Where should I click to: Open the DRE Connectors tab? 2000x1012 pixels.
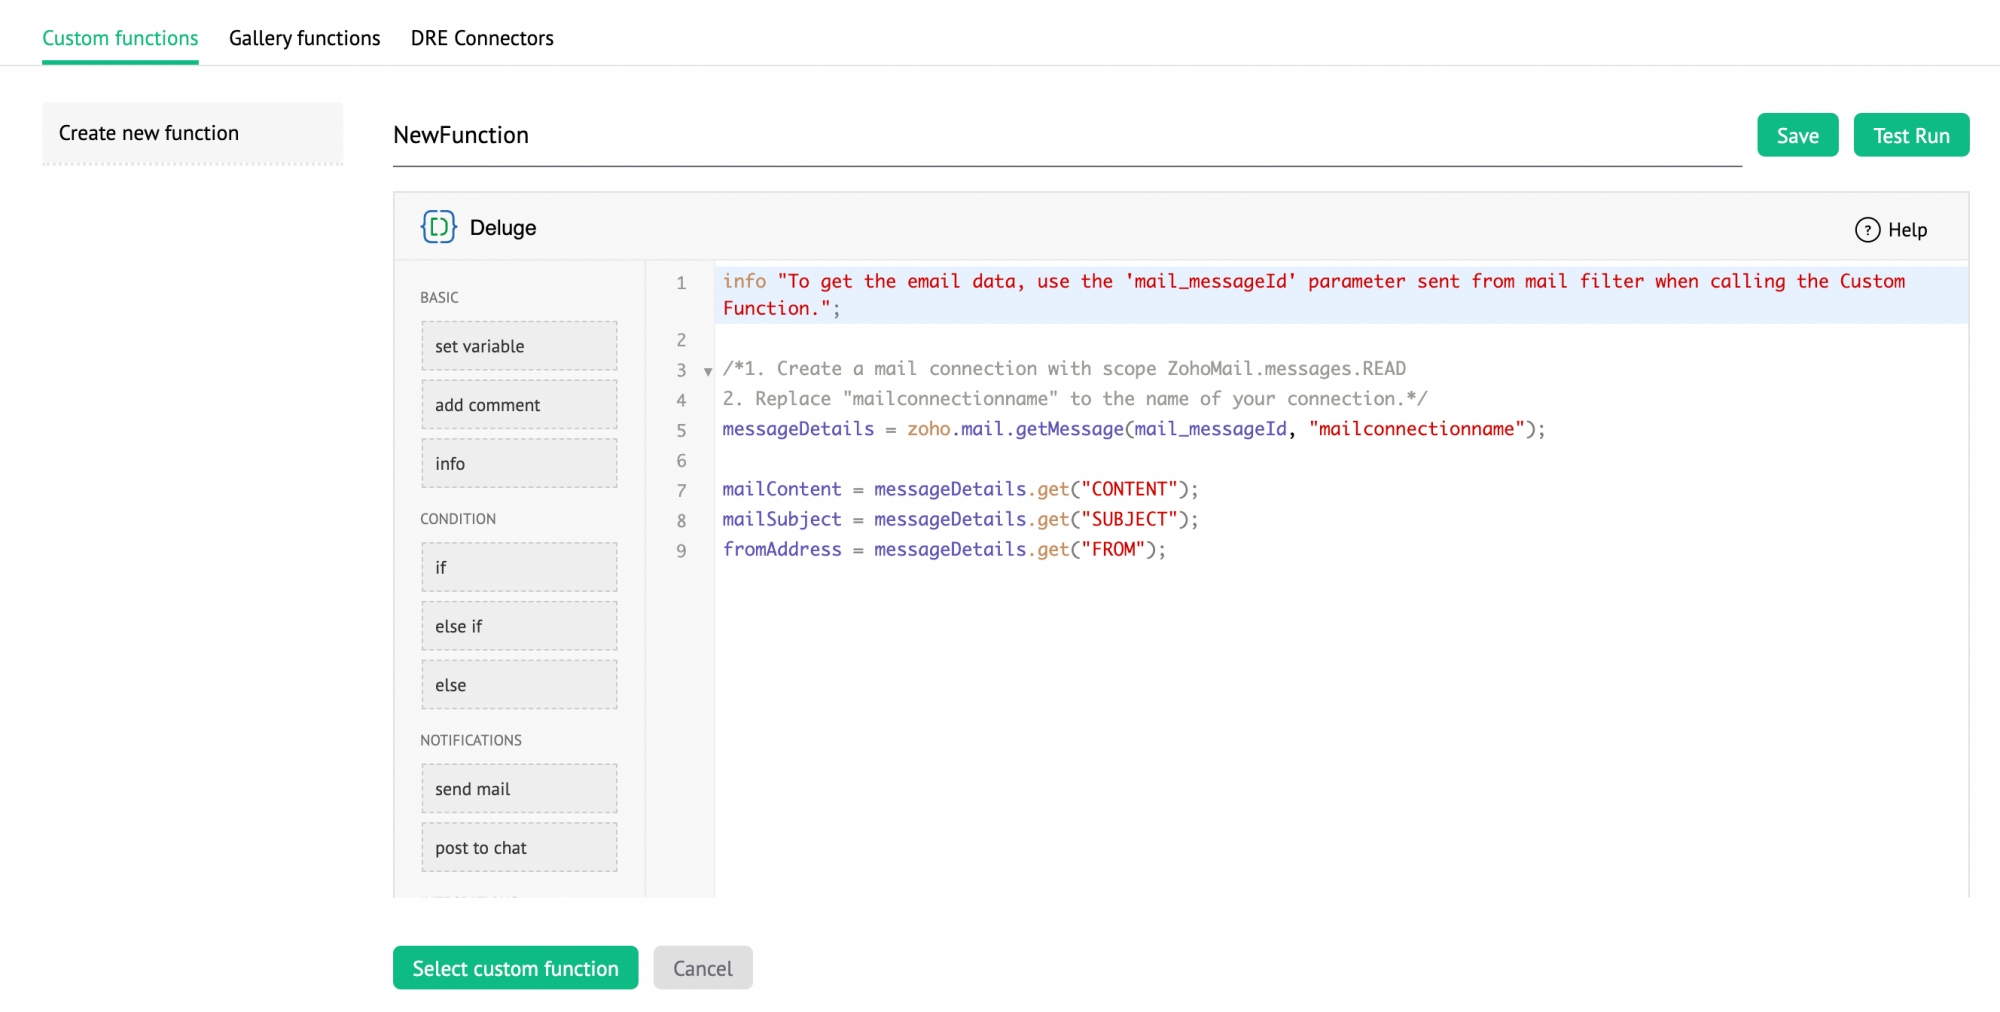[x=481, y=38]
